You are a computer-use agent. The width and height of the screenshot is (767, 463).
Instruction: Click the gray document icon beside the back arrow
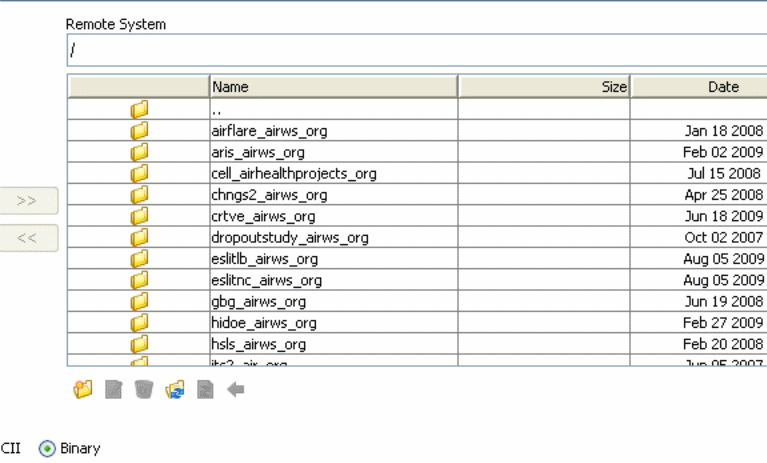coord(205,390)
